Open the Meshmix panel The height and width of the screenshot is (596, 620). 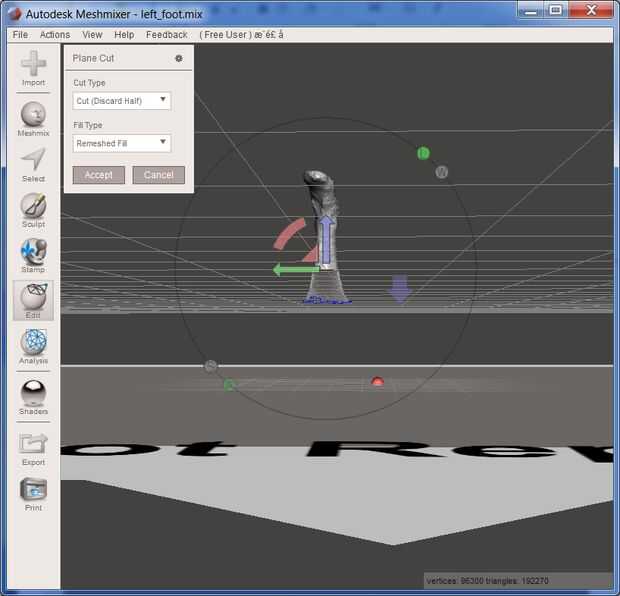(x=33, y=119)
